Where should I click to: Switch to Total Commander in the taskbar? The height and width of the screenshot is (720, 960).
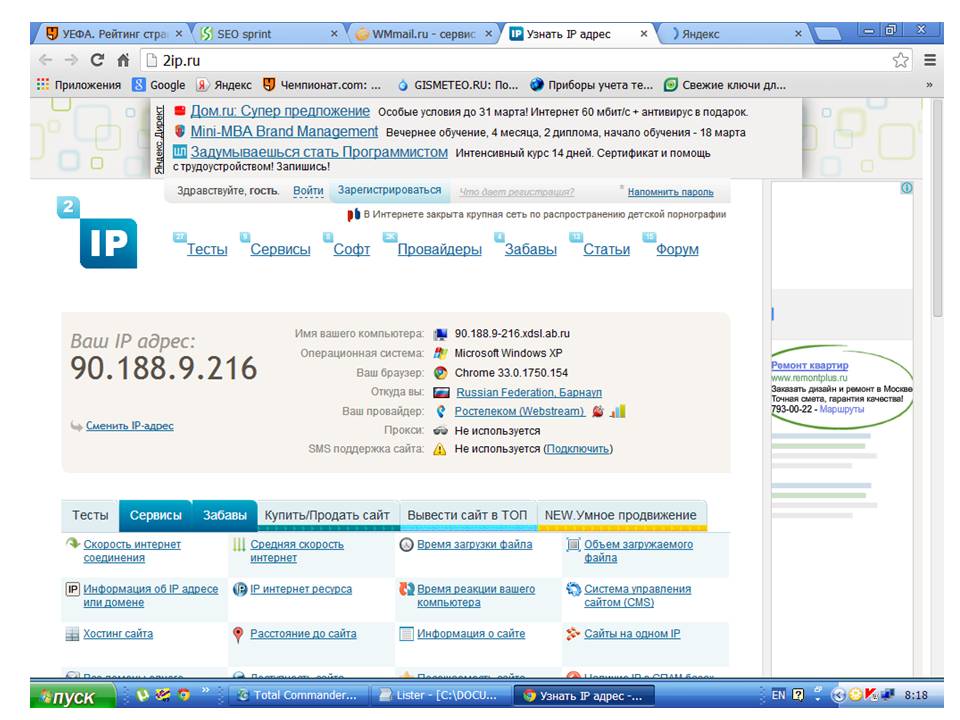298,696
